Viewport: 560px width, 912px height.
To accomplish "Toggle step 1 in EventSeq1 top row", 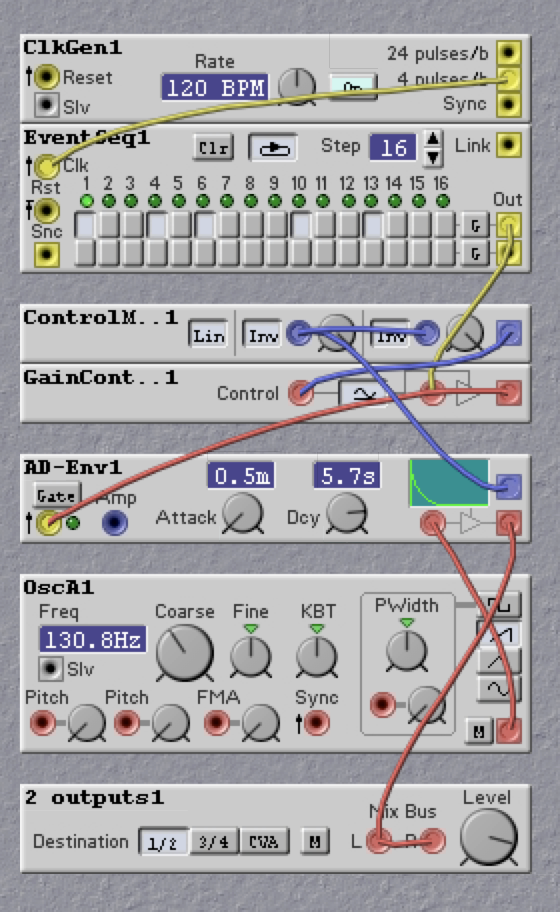I will [85, 225].
